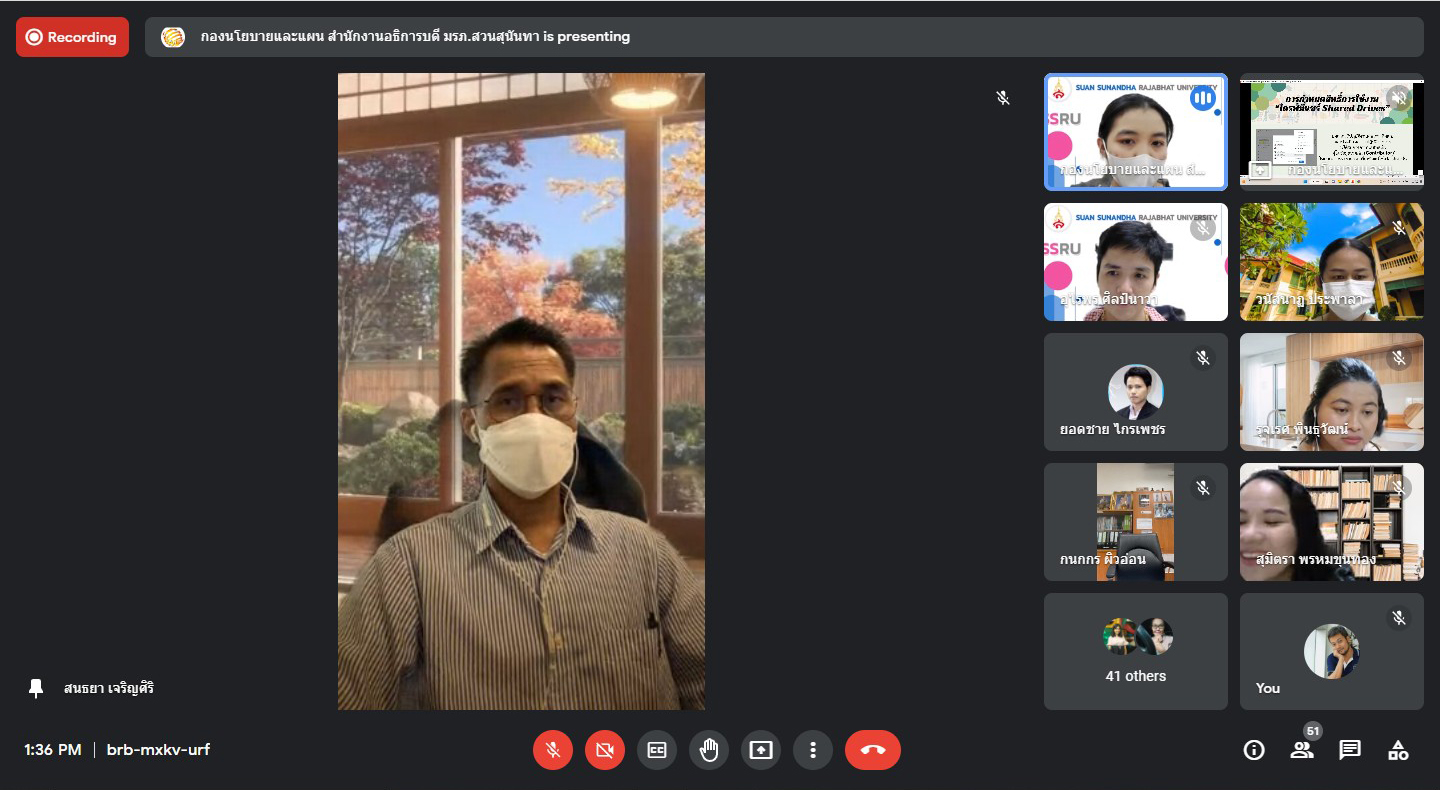This screenshot has height=790, width=1440.
Task: Click the red Recording indicator
Action: 72,37
